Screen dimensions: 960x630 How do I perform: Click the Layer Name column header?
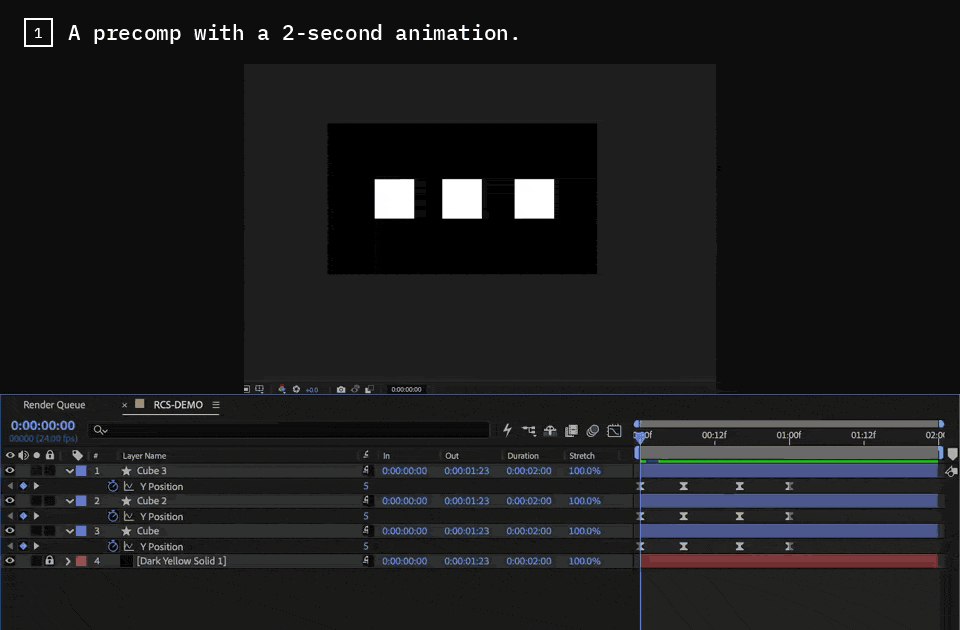[x=144, y=456]
